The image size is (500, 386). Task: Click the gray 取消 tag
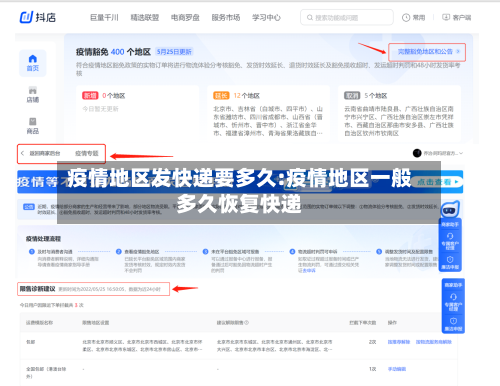pos(352,96)
